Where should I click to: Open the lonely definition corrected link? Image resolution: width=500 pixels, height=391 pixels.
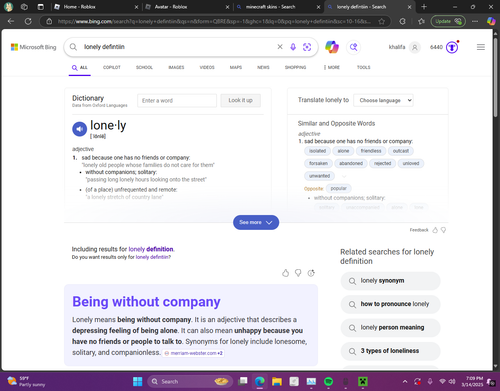tap(151, 249)
